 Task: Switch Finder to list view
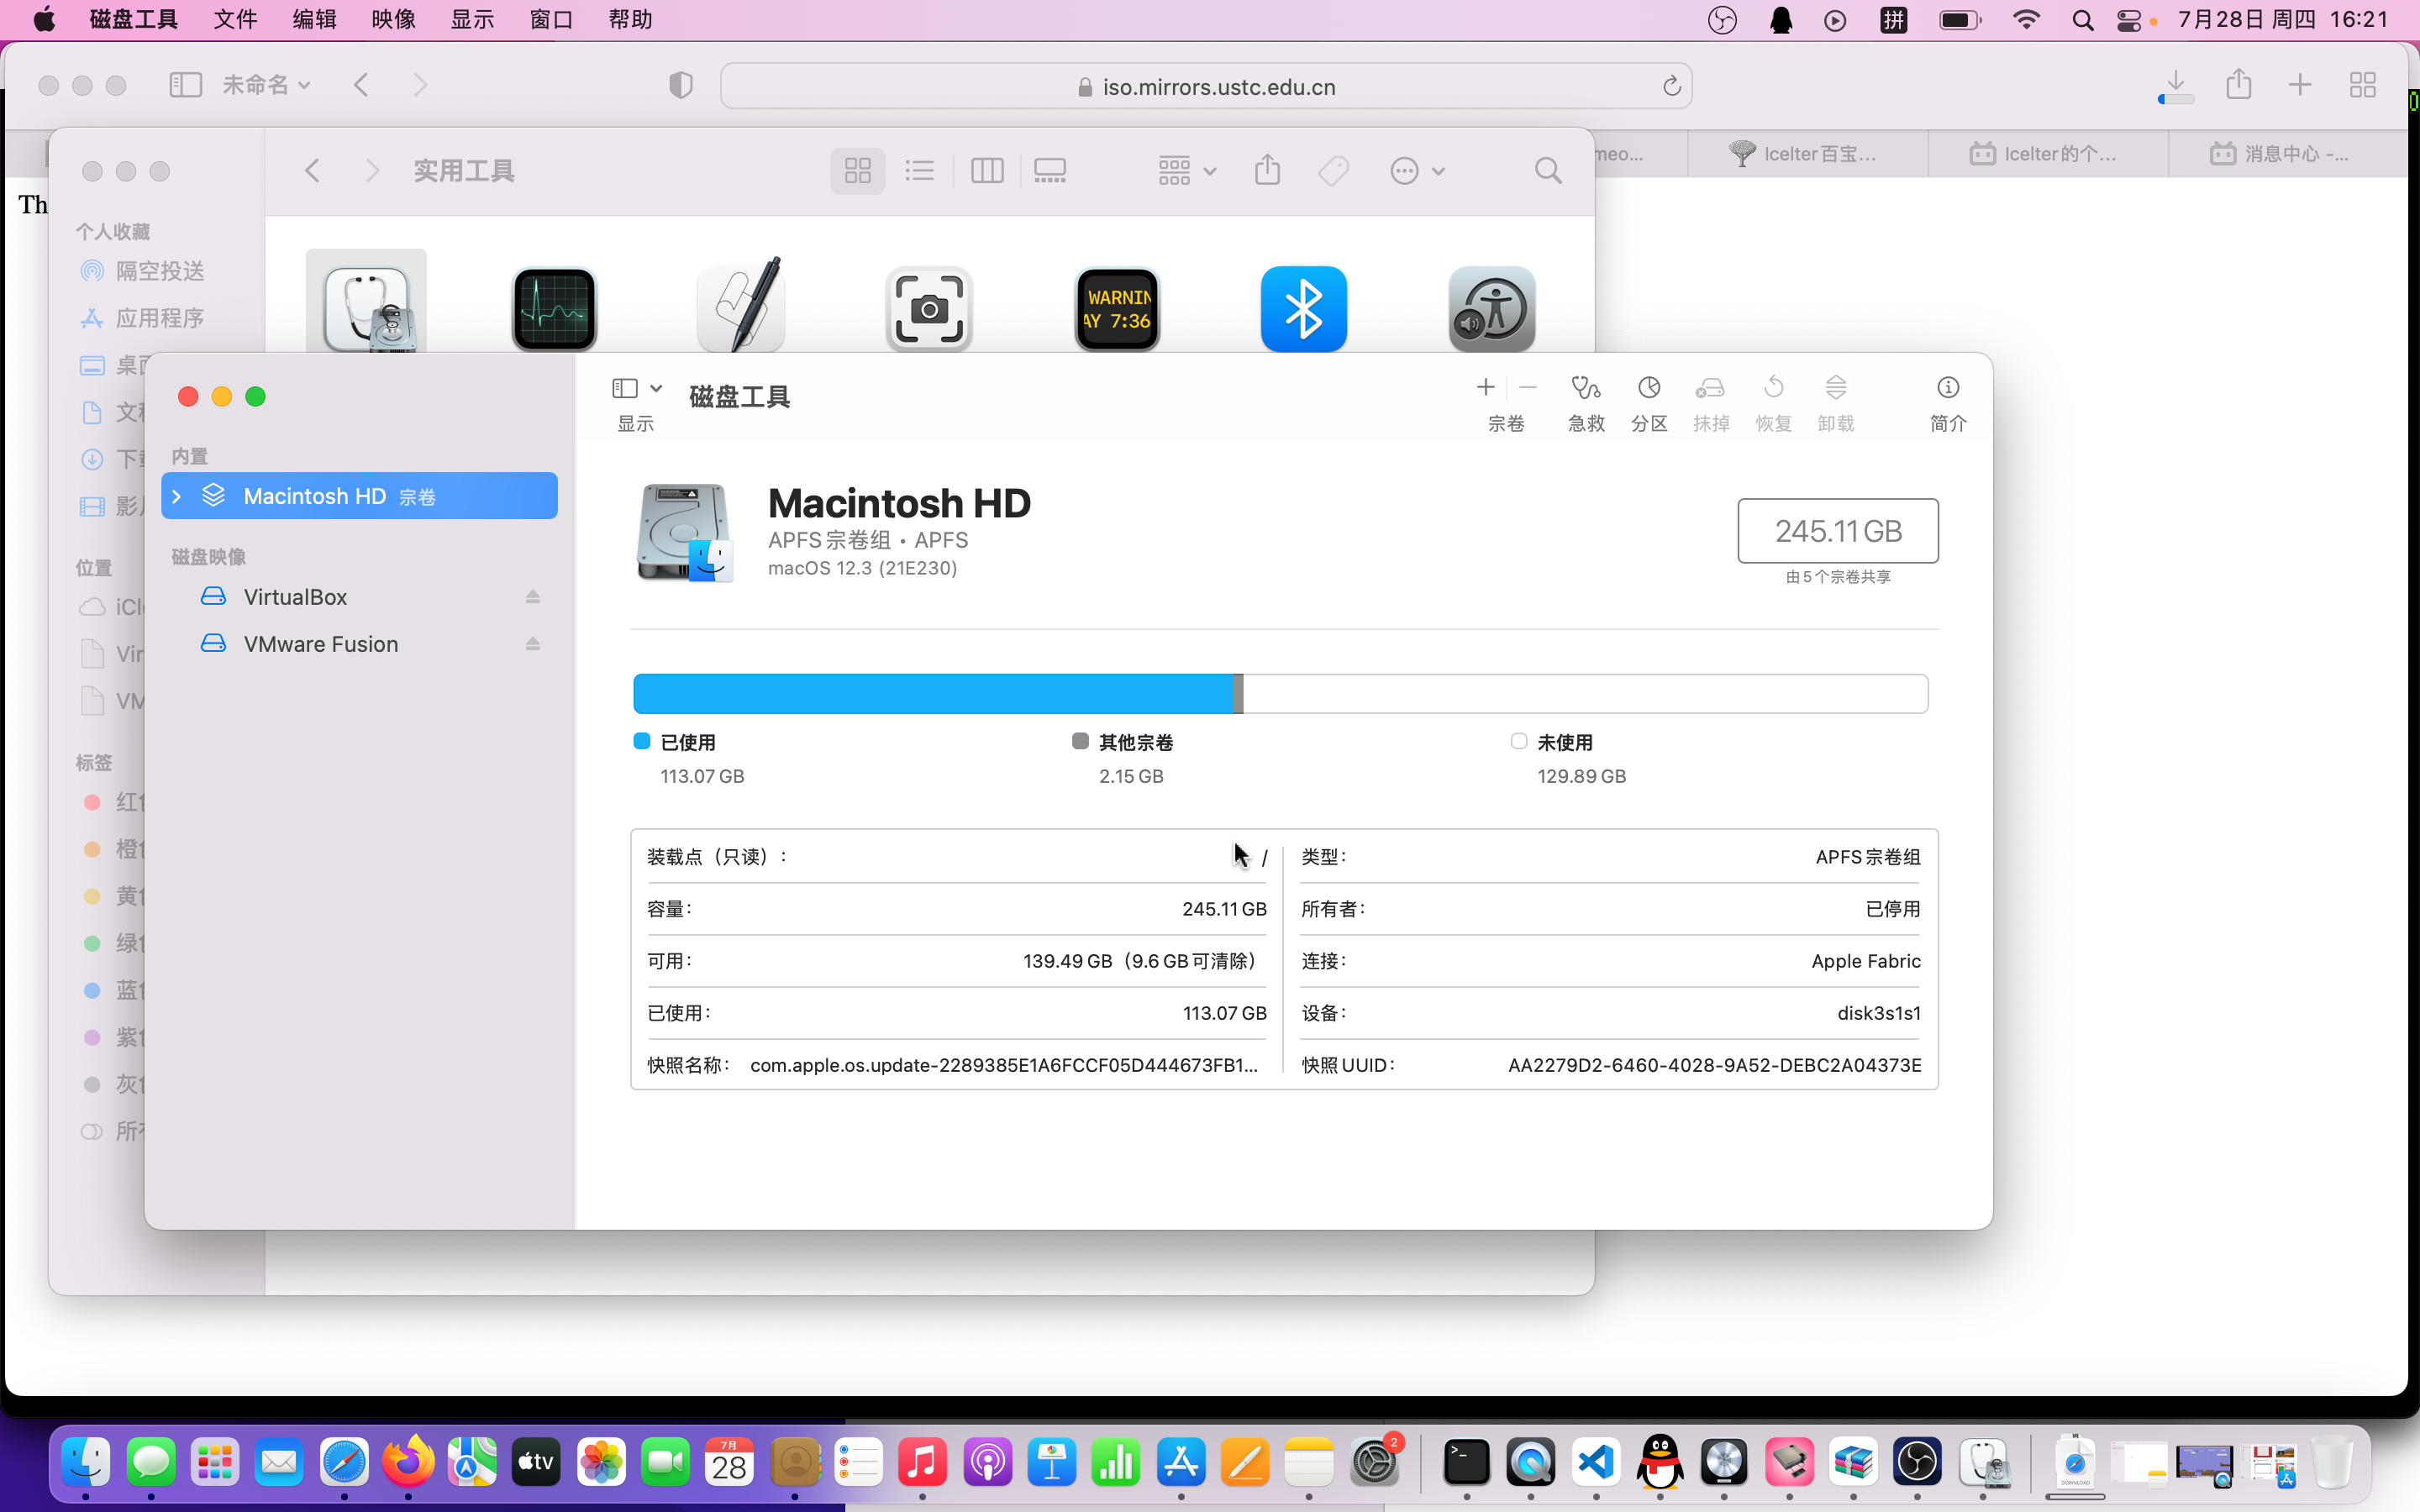(920, 171)
